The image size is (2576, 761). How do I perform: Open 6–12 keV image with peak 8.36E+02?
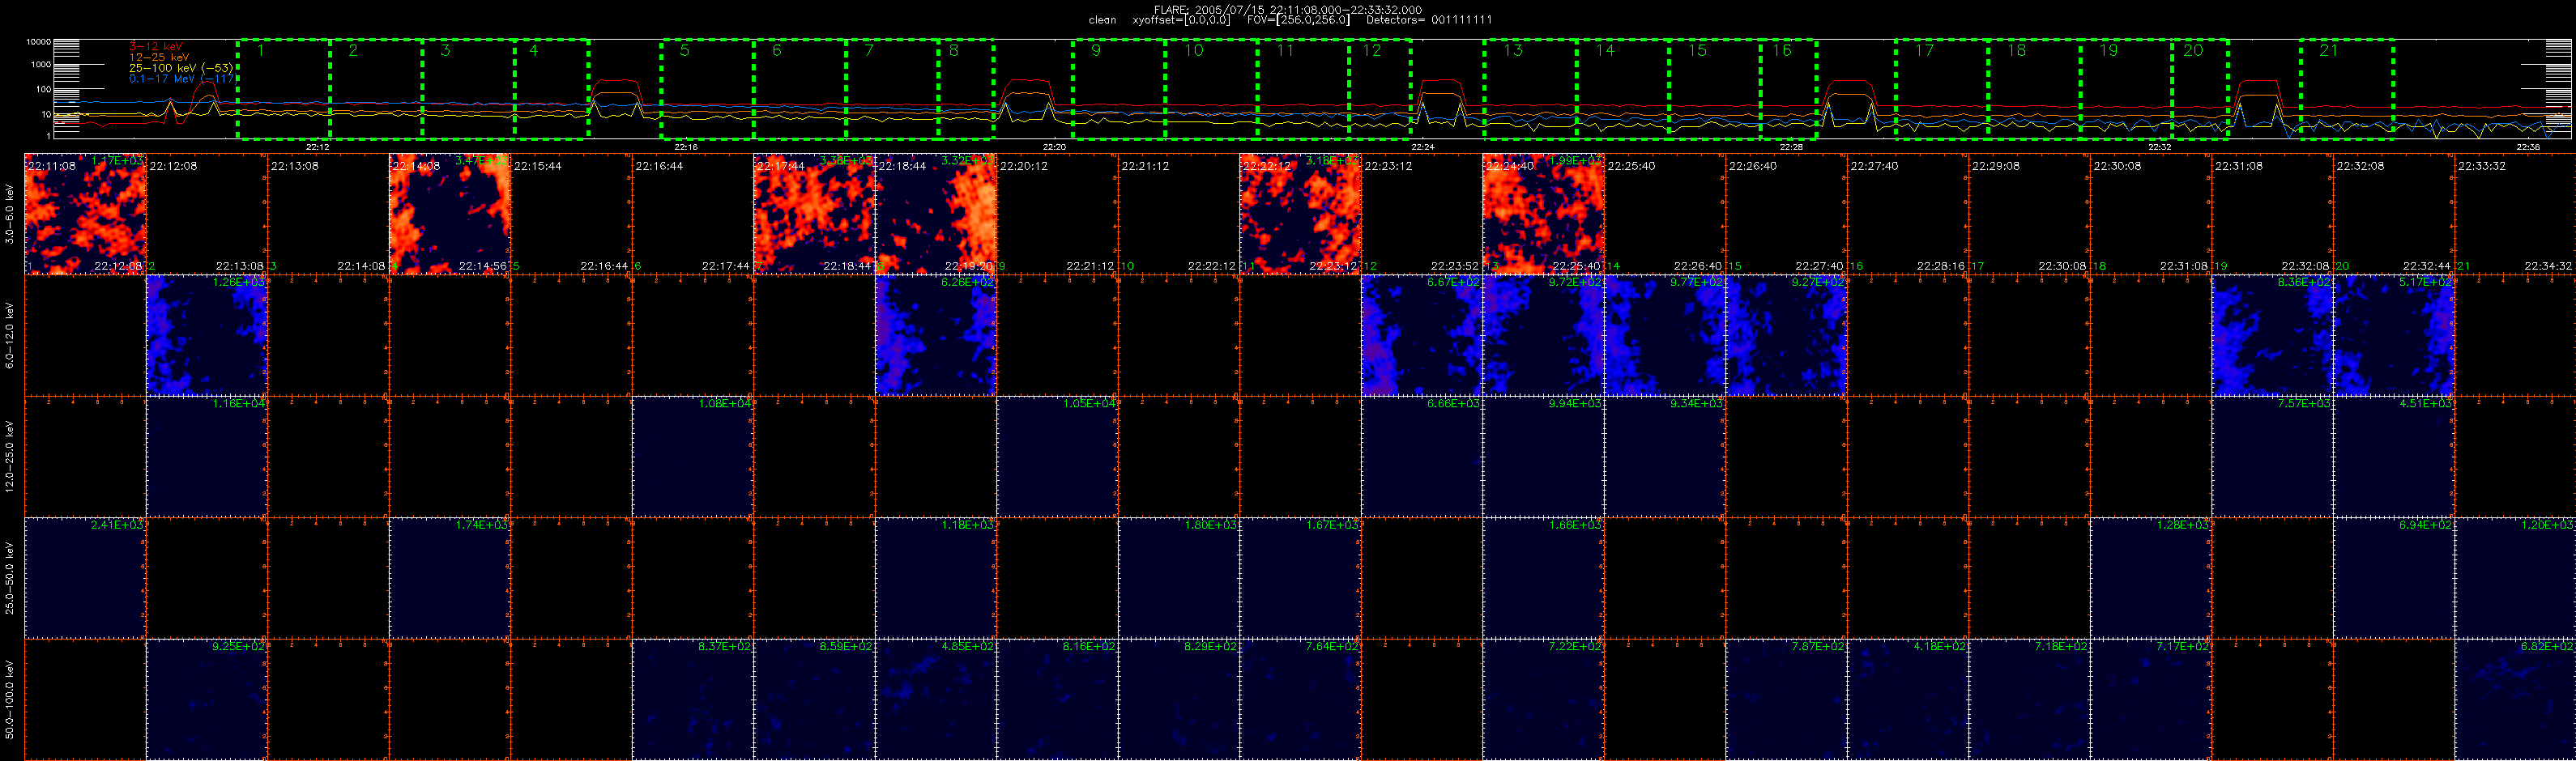click(x=2272, y=335)
